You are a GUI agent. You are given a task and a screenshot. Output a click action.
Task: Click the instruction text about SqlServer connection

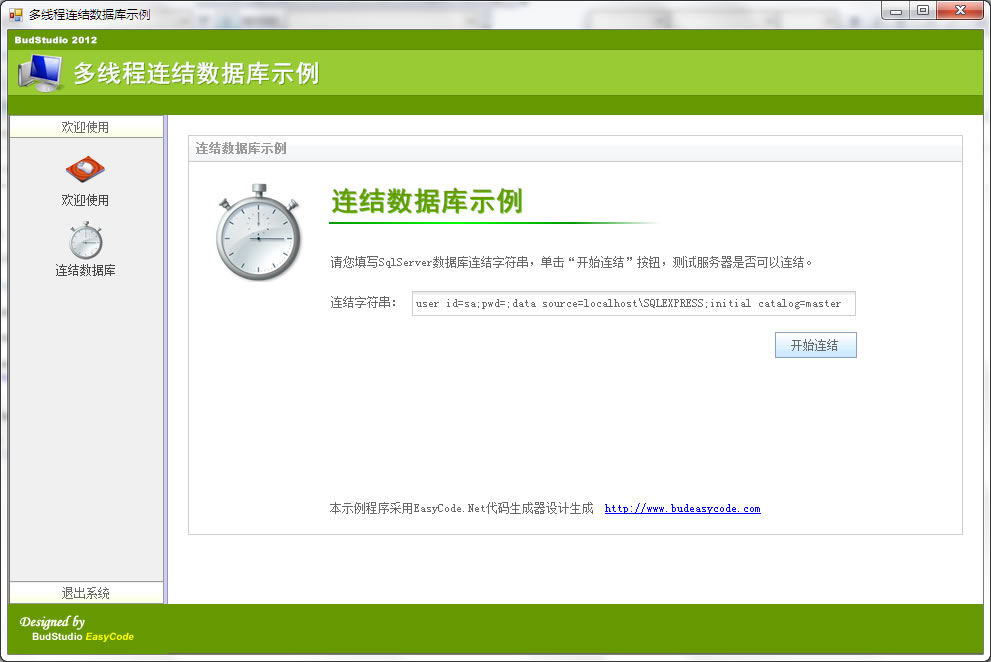571,262
